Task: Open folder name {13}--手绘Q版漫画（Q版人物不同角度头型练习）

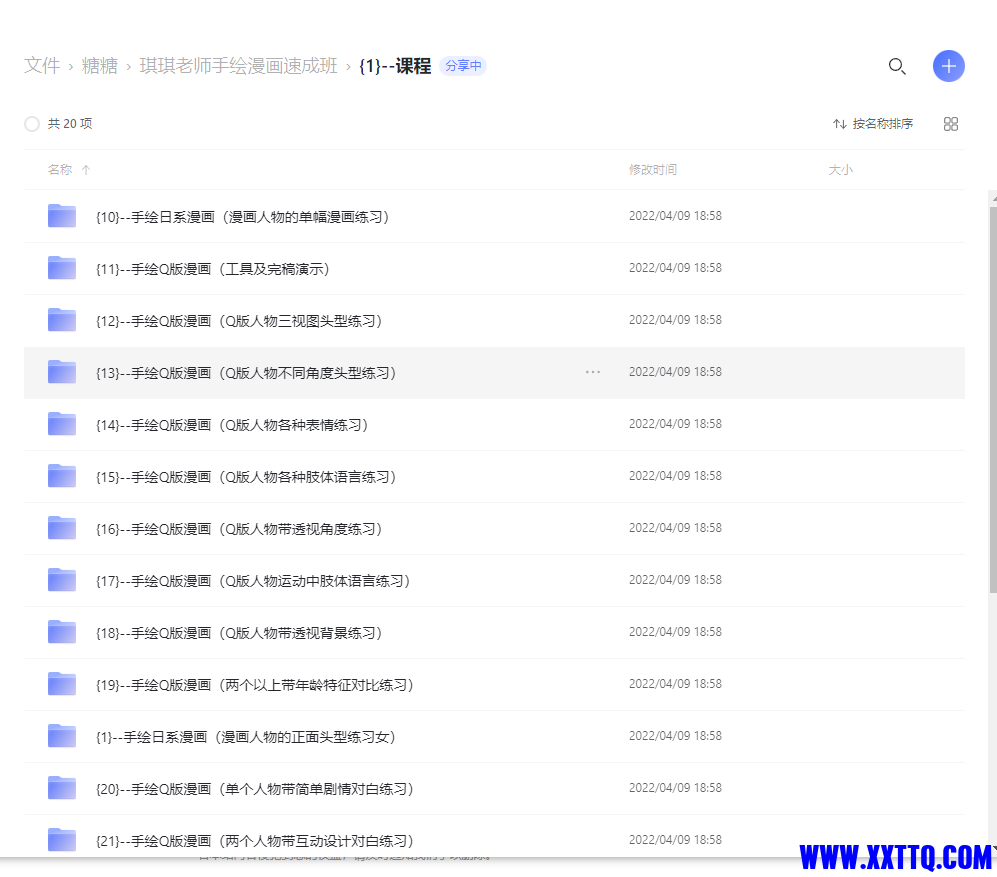Action: coord(246,373)
